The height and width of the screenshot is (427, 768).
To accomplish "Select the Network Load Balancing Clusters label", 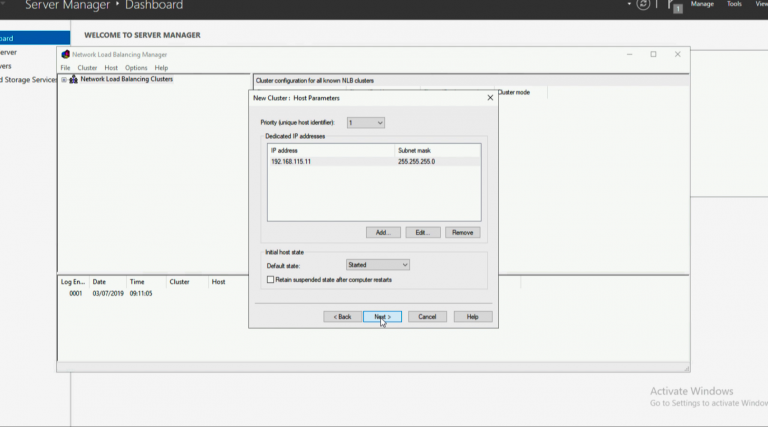I will coord(127,79).
